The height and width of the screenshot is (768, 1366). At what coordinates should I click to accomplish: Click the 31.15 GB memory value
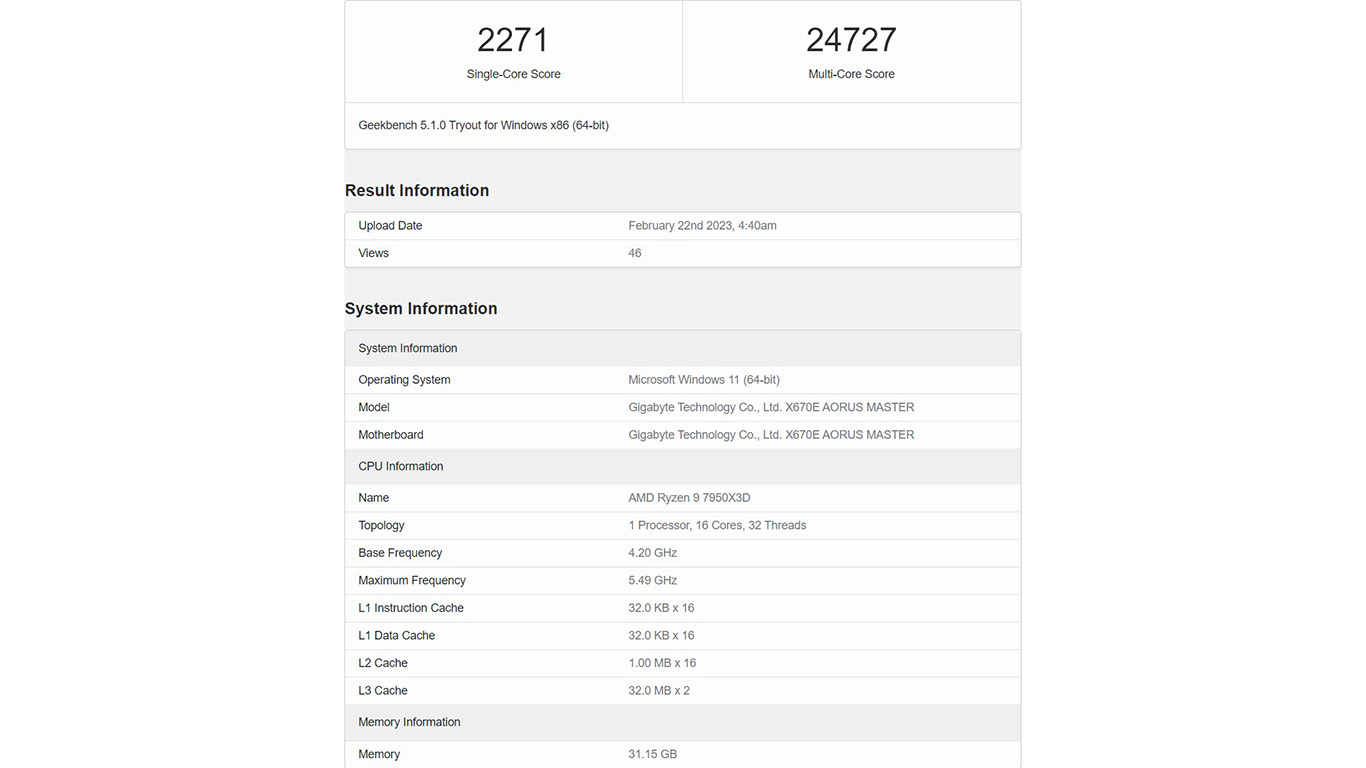point(653,754)
